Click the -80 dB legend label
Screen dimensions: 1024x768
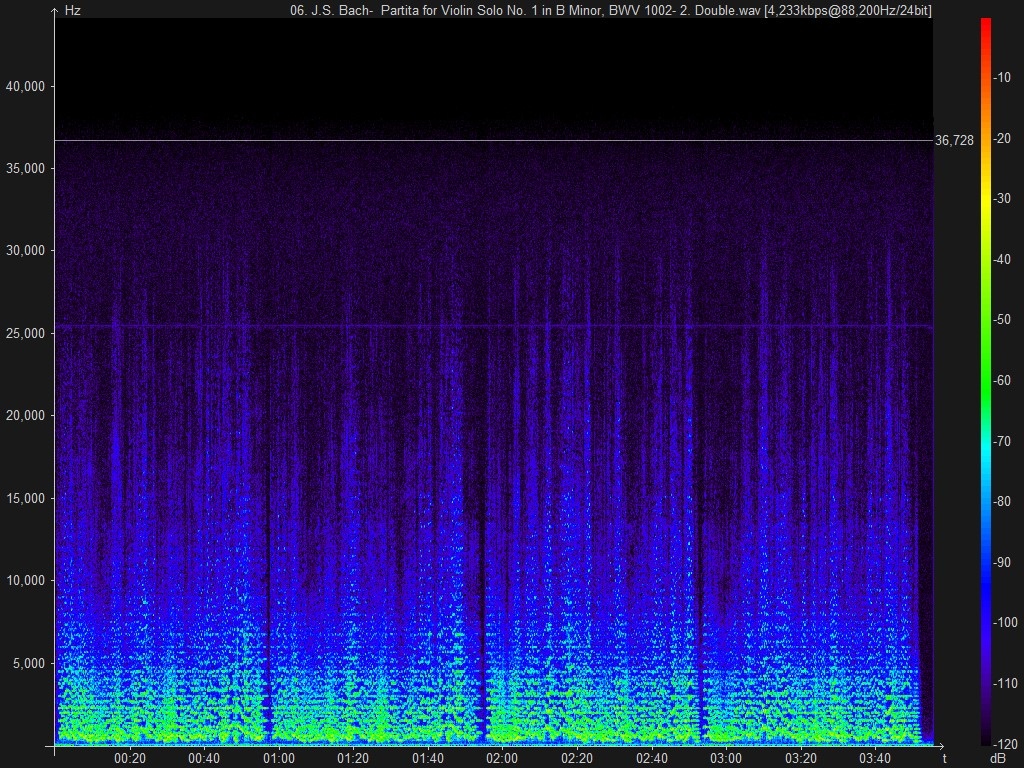click(1002, 502)
